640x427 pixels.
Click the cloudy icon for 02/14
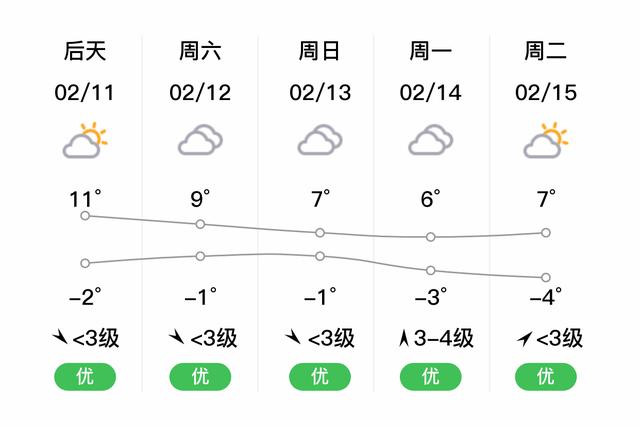click(x=431, y=140)
